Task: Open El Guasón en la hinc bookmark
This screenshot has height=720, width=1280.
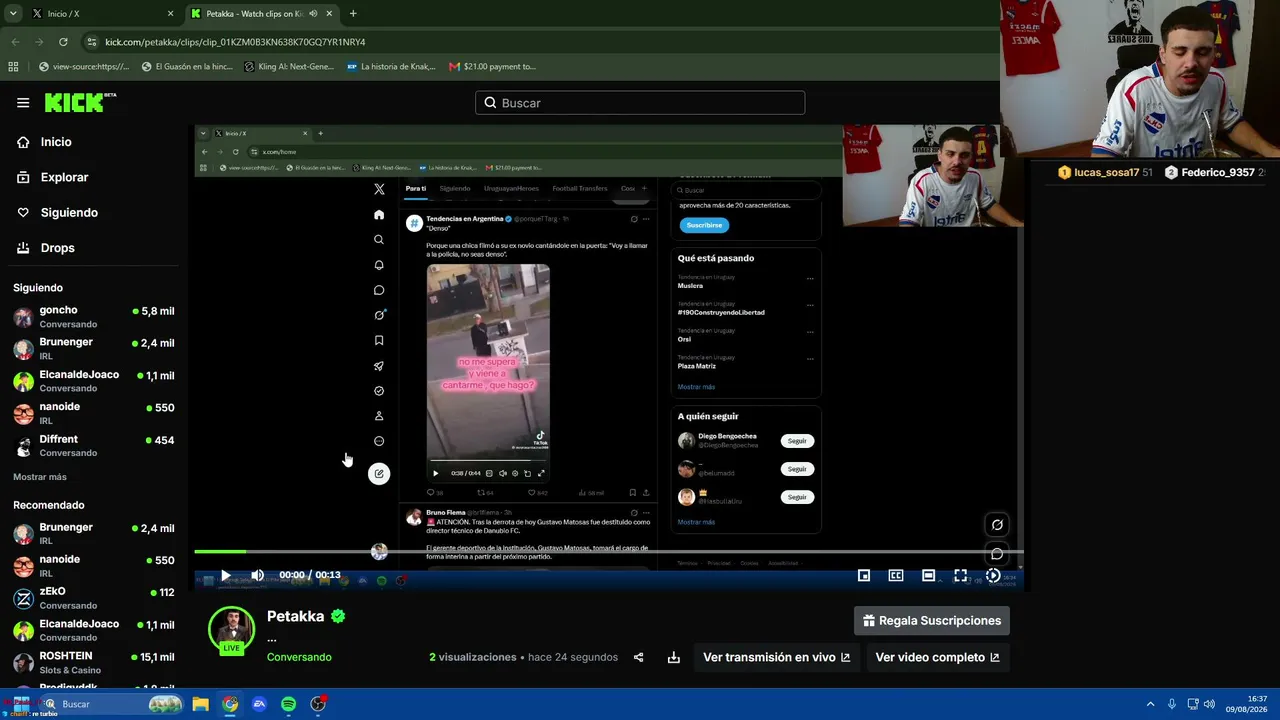Action: click(x=187, y=67)
